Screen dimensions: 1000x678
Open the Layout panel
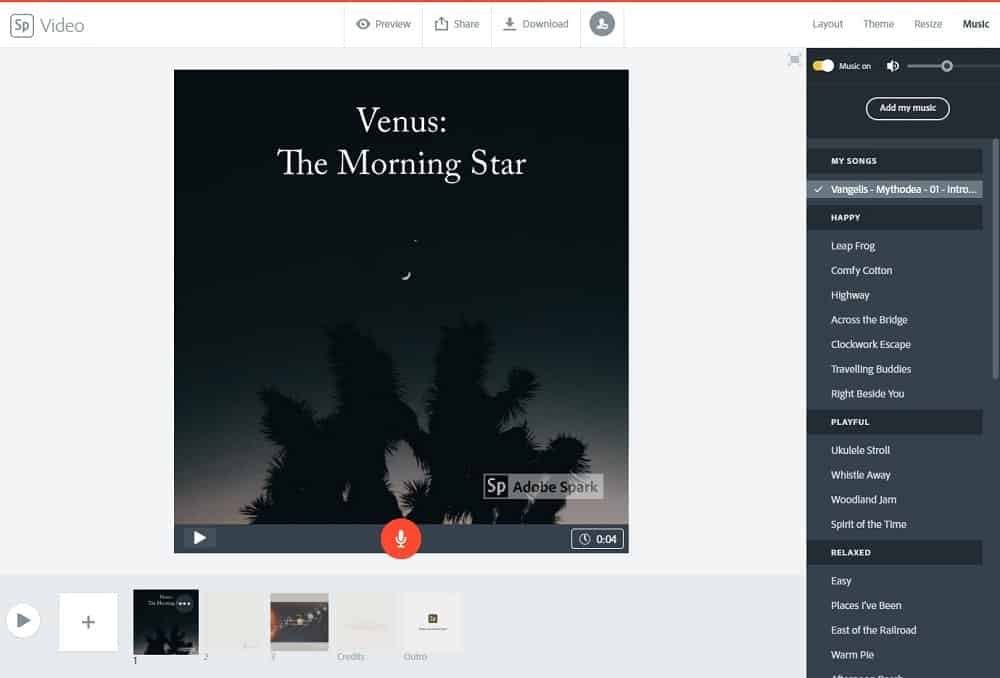tap(827, 23)
